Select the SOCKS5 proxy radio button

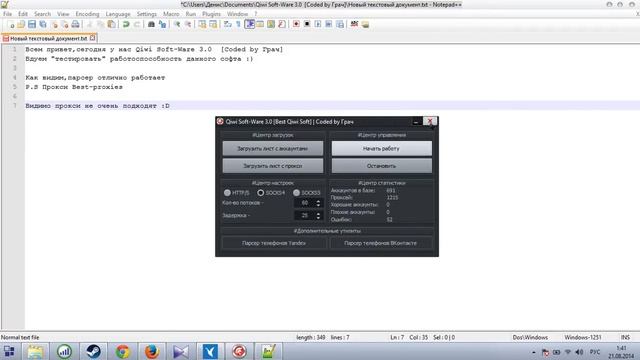(x=296, y=192)
